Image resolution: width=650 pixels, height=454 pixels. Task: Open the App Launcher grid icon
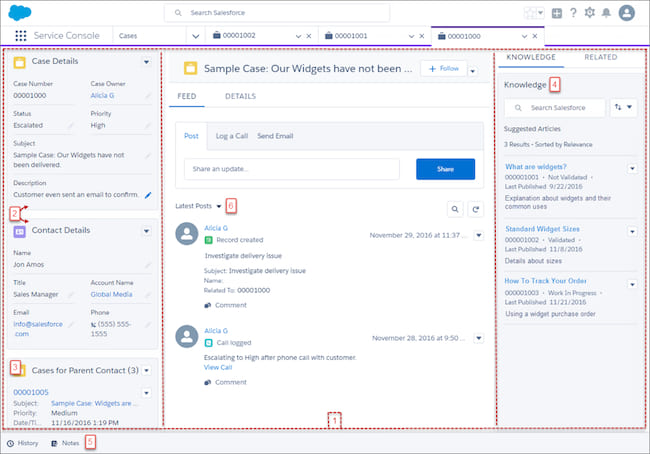click(x=20, y=35)
